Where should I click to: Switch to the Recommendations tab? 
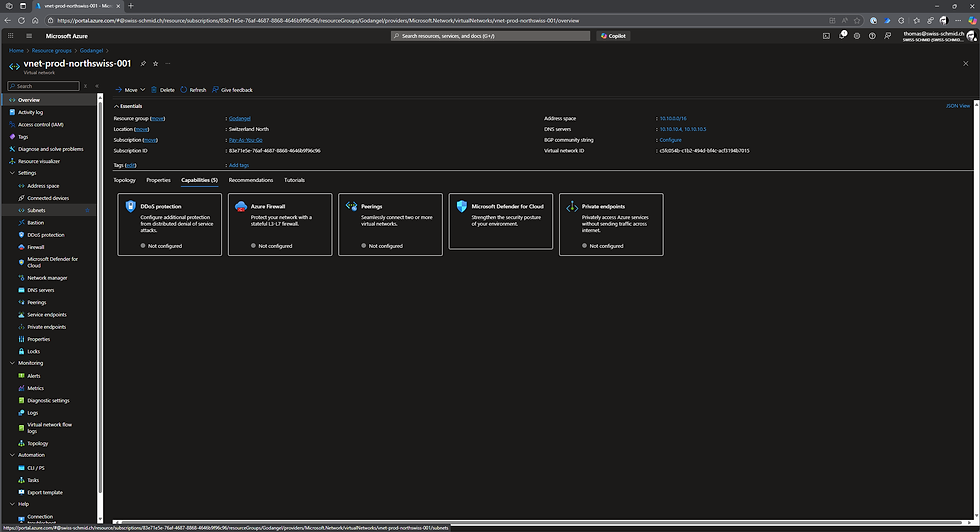(x=251, y=180)
